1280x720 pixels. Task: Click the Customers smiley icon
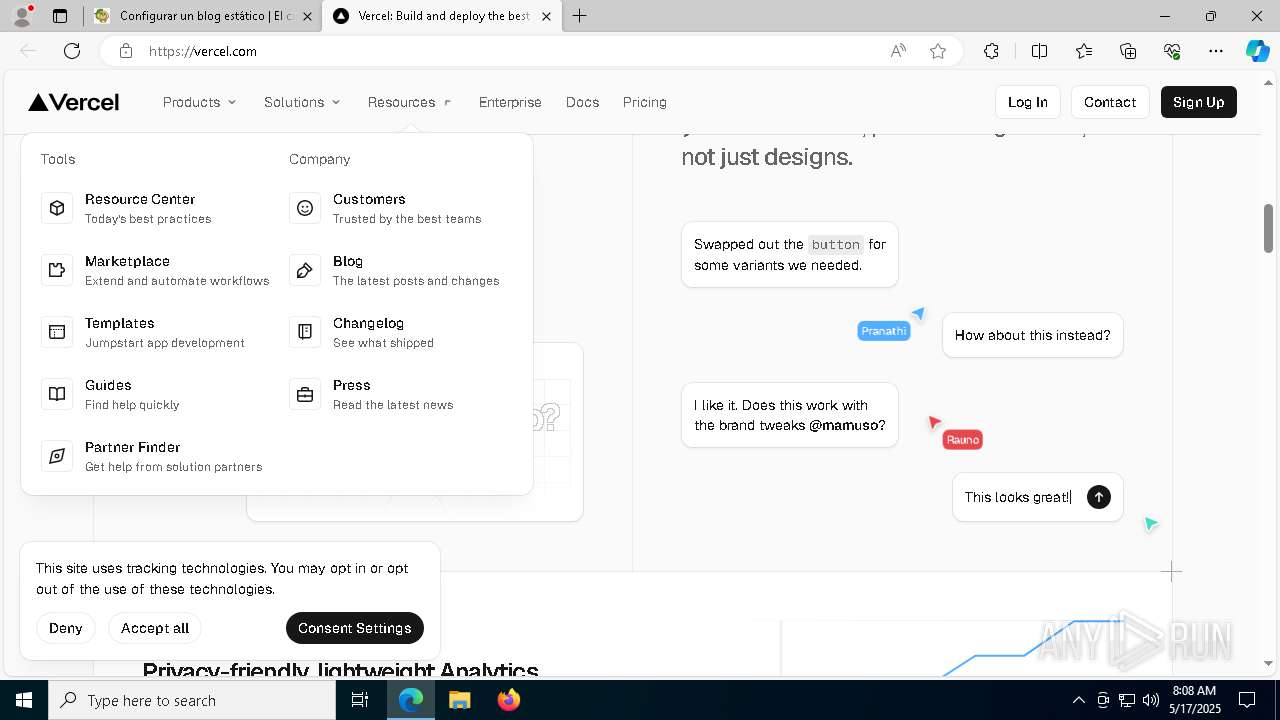coord(305,208)
